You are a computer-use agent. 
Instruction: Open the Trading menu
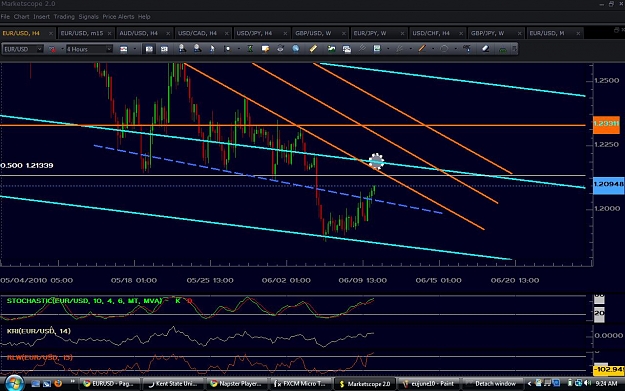(x=64, y=17)
